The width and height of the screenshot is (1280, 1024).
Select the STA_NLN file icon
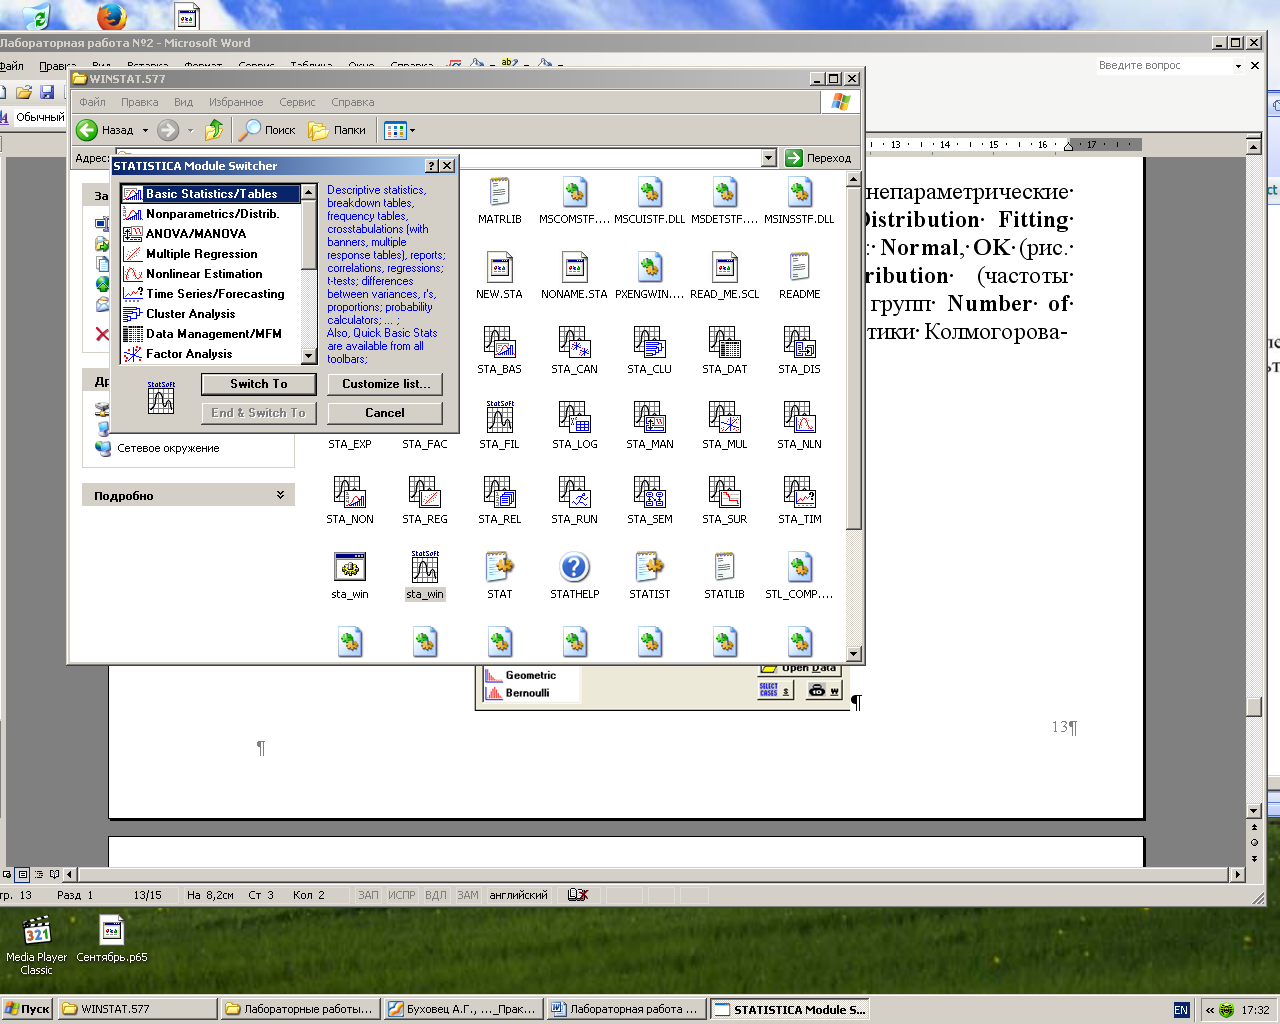(799, 418)
